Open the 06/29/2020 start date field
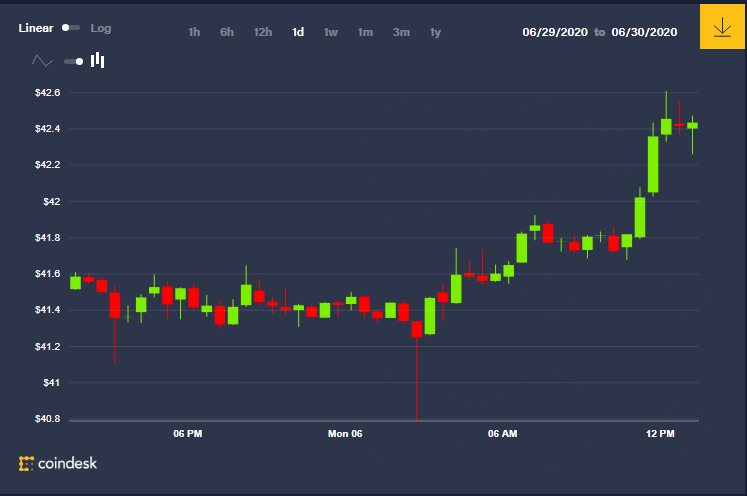Screen dimensions: 747x496 [555, 32]
